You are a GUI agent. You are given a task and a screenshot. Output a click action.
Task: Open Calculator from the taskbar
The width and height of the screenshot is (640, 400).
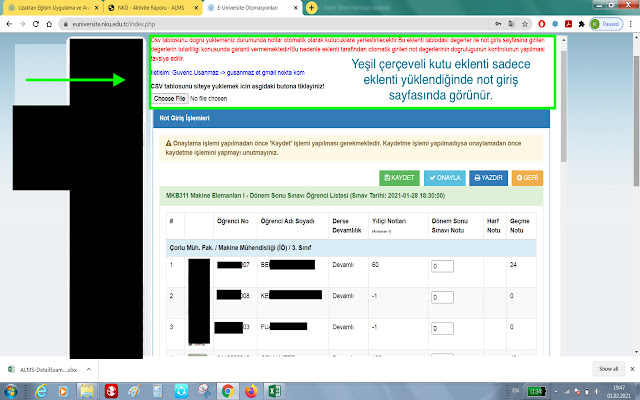(x=158, y=391)
